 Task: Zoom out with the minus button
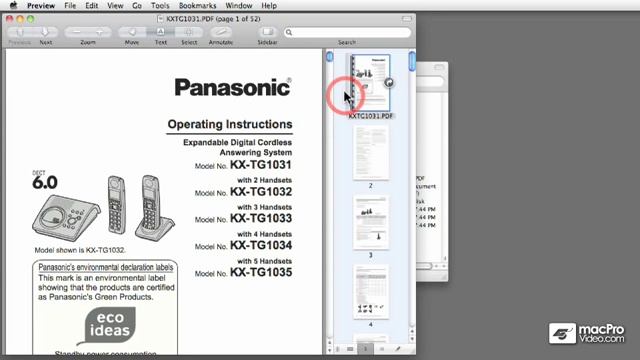coord(76,32)
